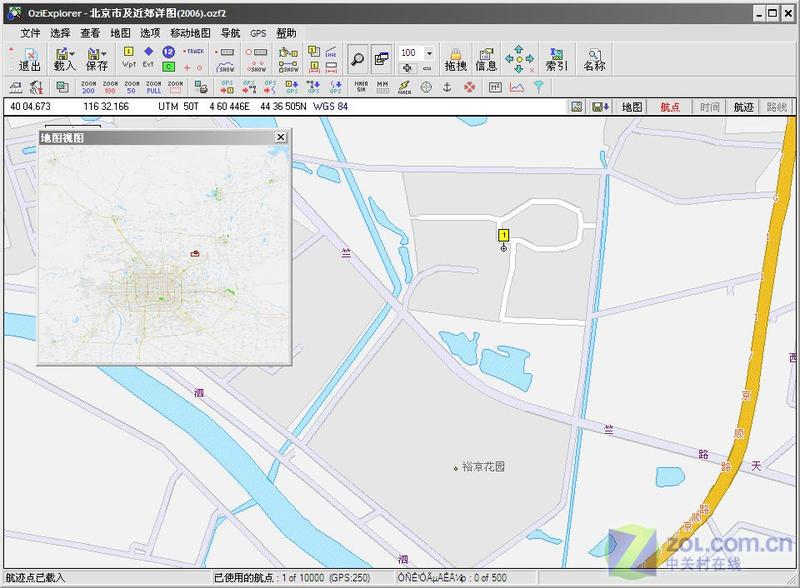Click the crosshair target icon
Screen dimensions: 800x588
(426, 87)
